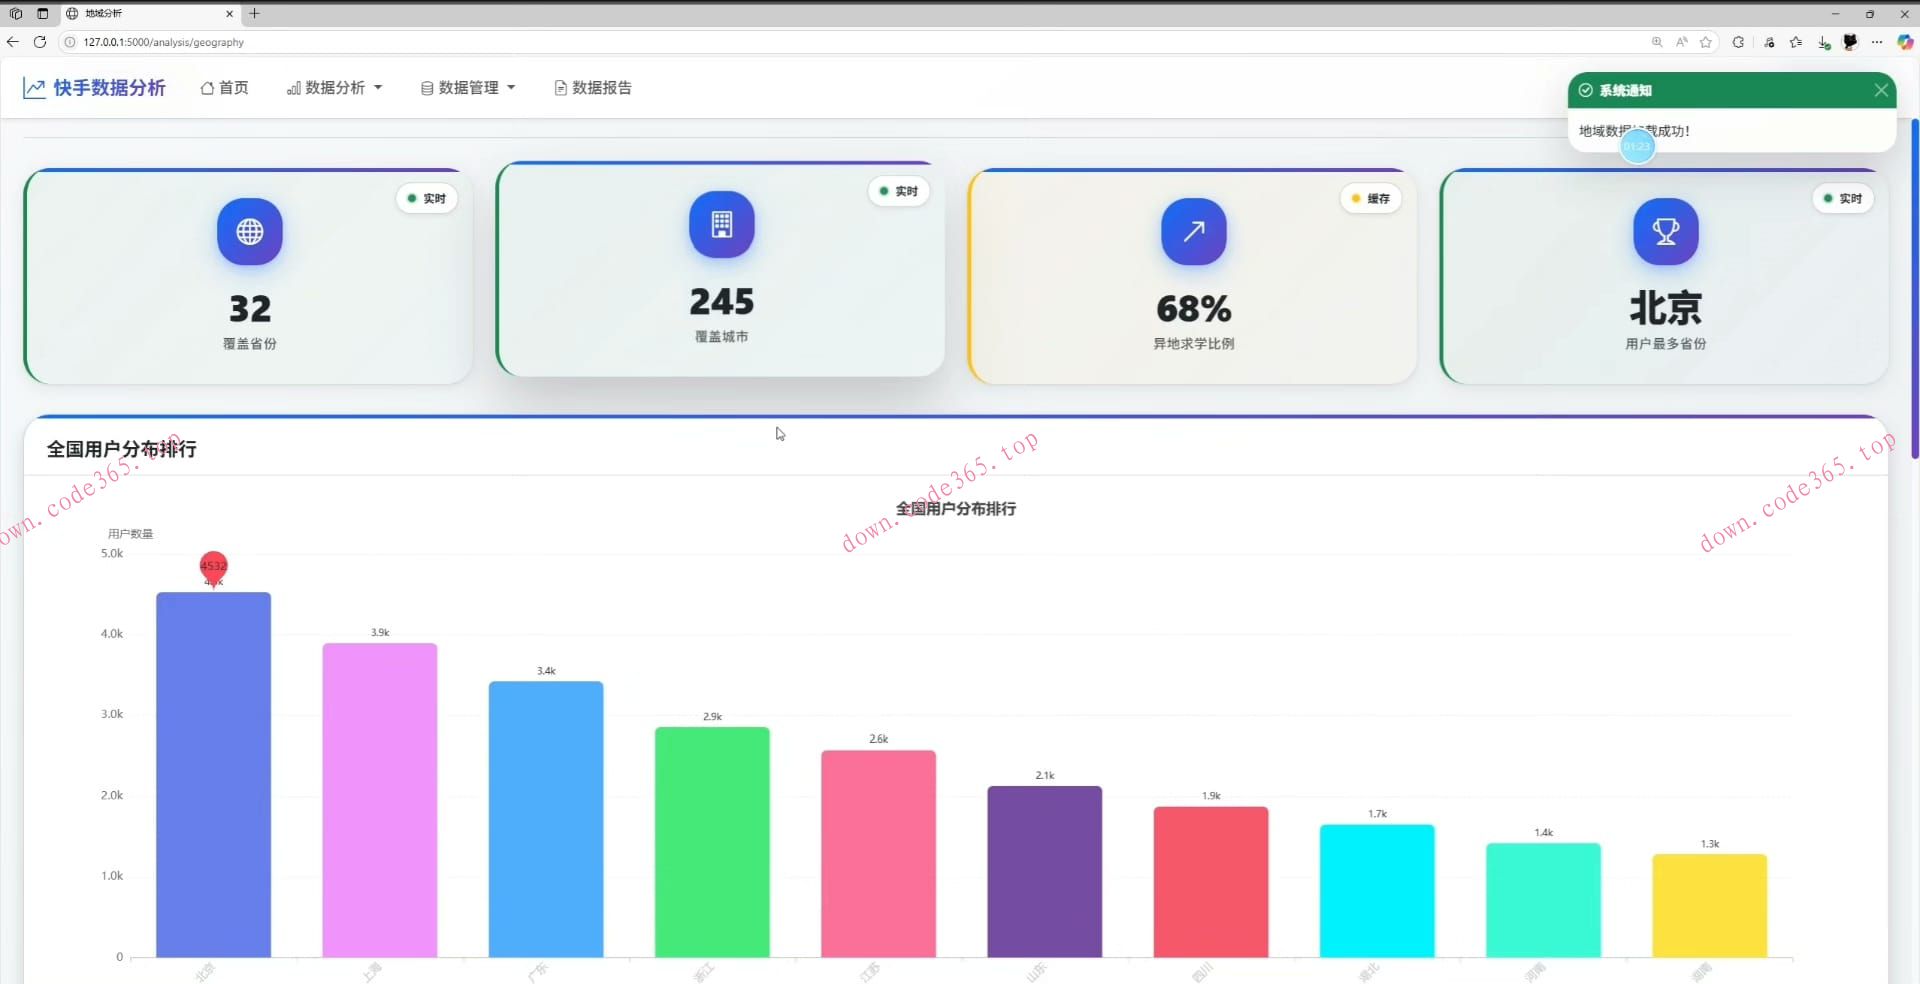Open the browser profile avatar

click(1850, 42)
